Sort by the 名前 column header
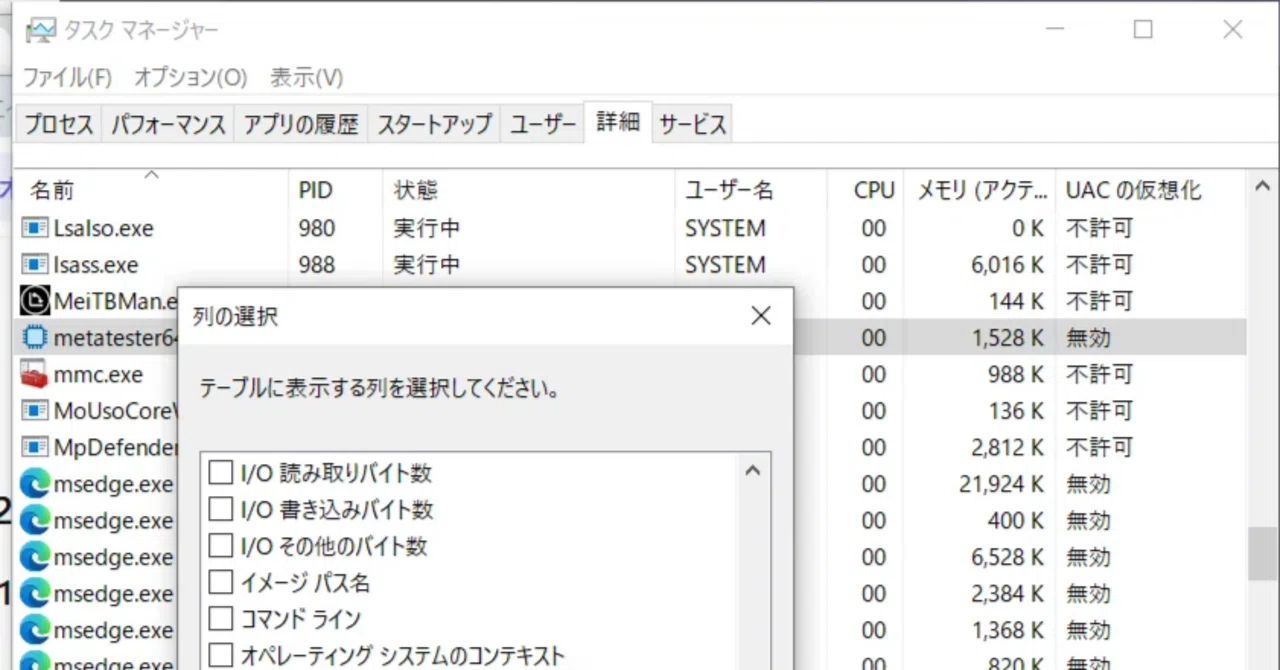The height and width of the screenshot is (670, 1280). pos(150,188)
